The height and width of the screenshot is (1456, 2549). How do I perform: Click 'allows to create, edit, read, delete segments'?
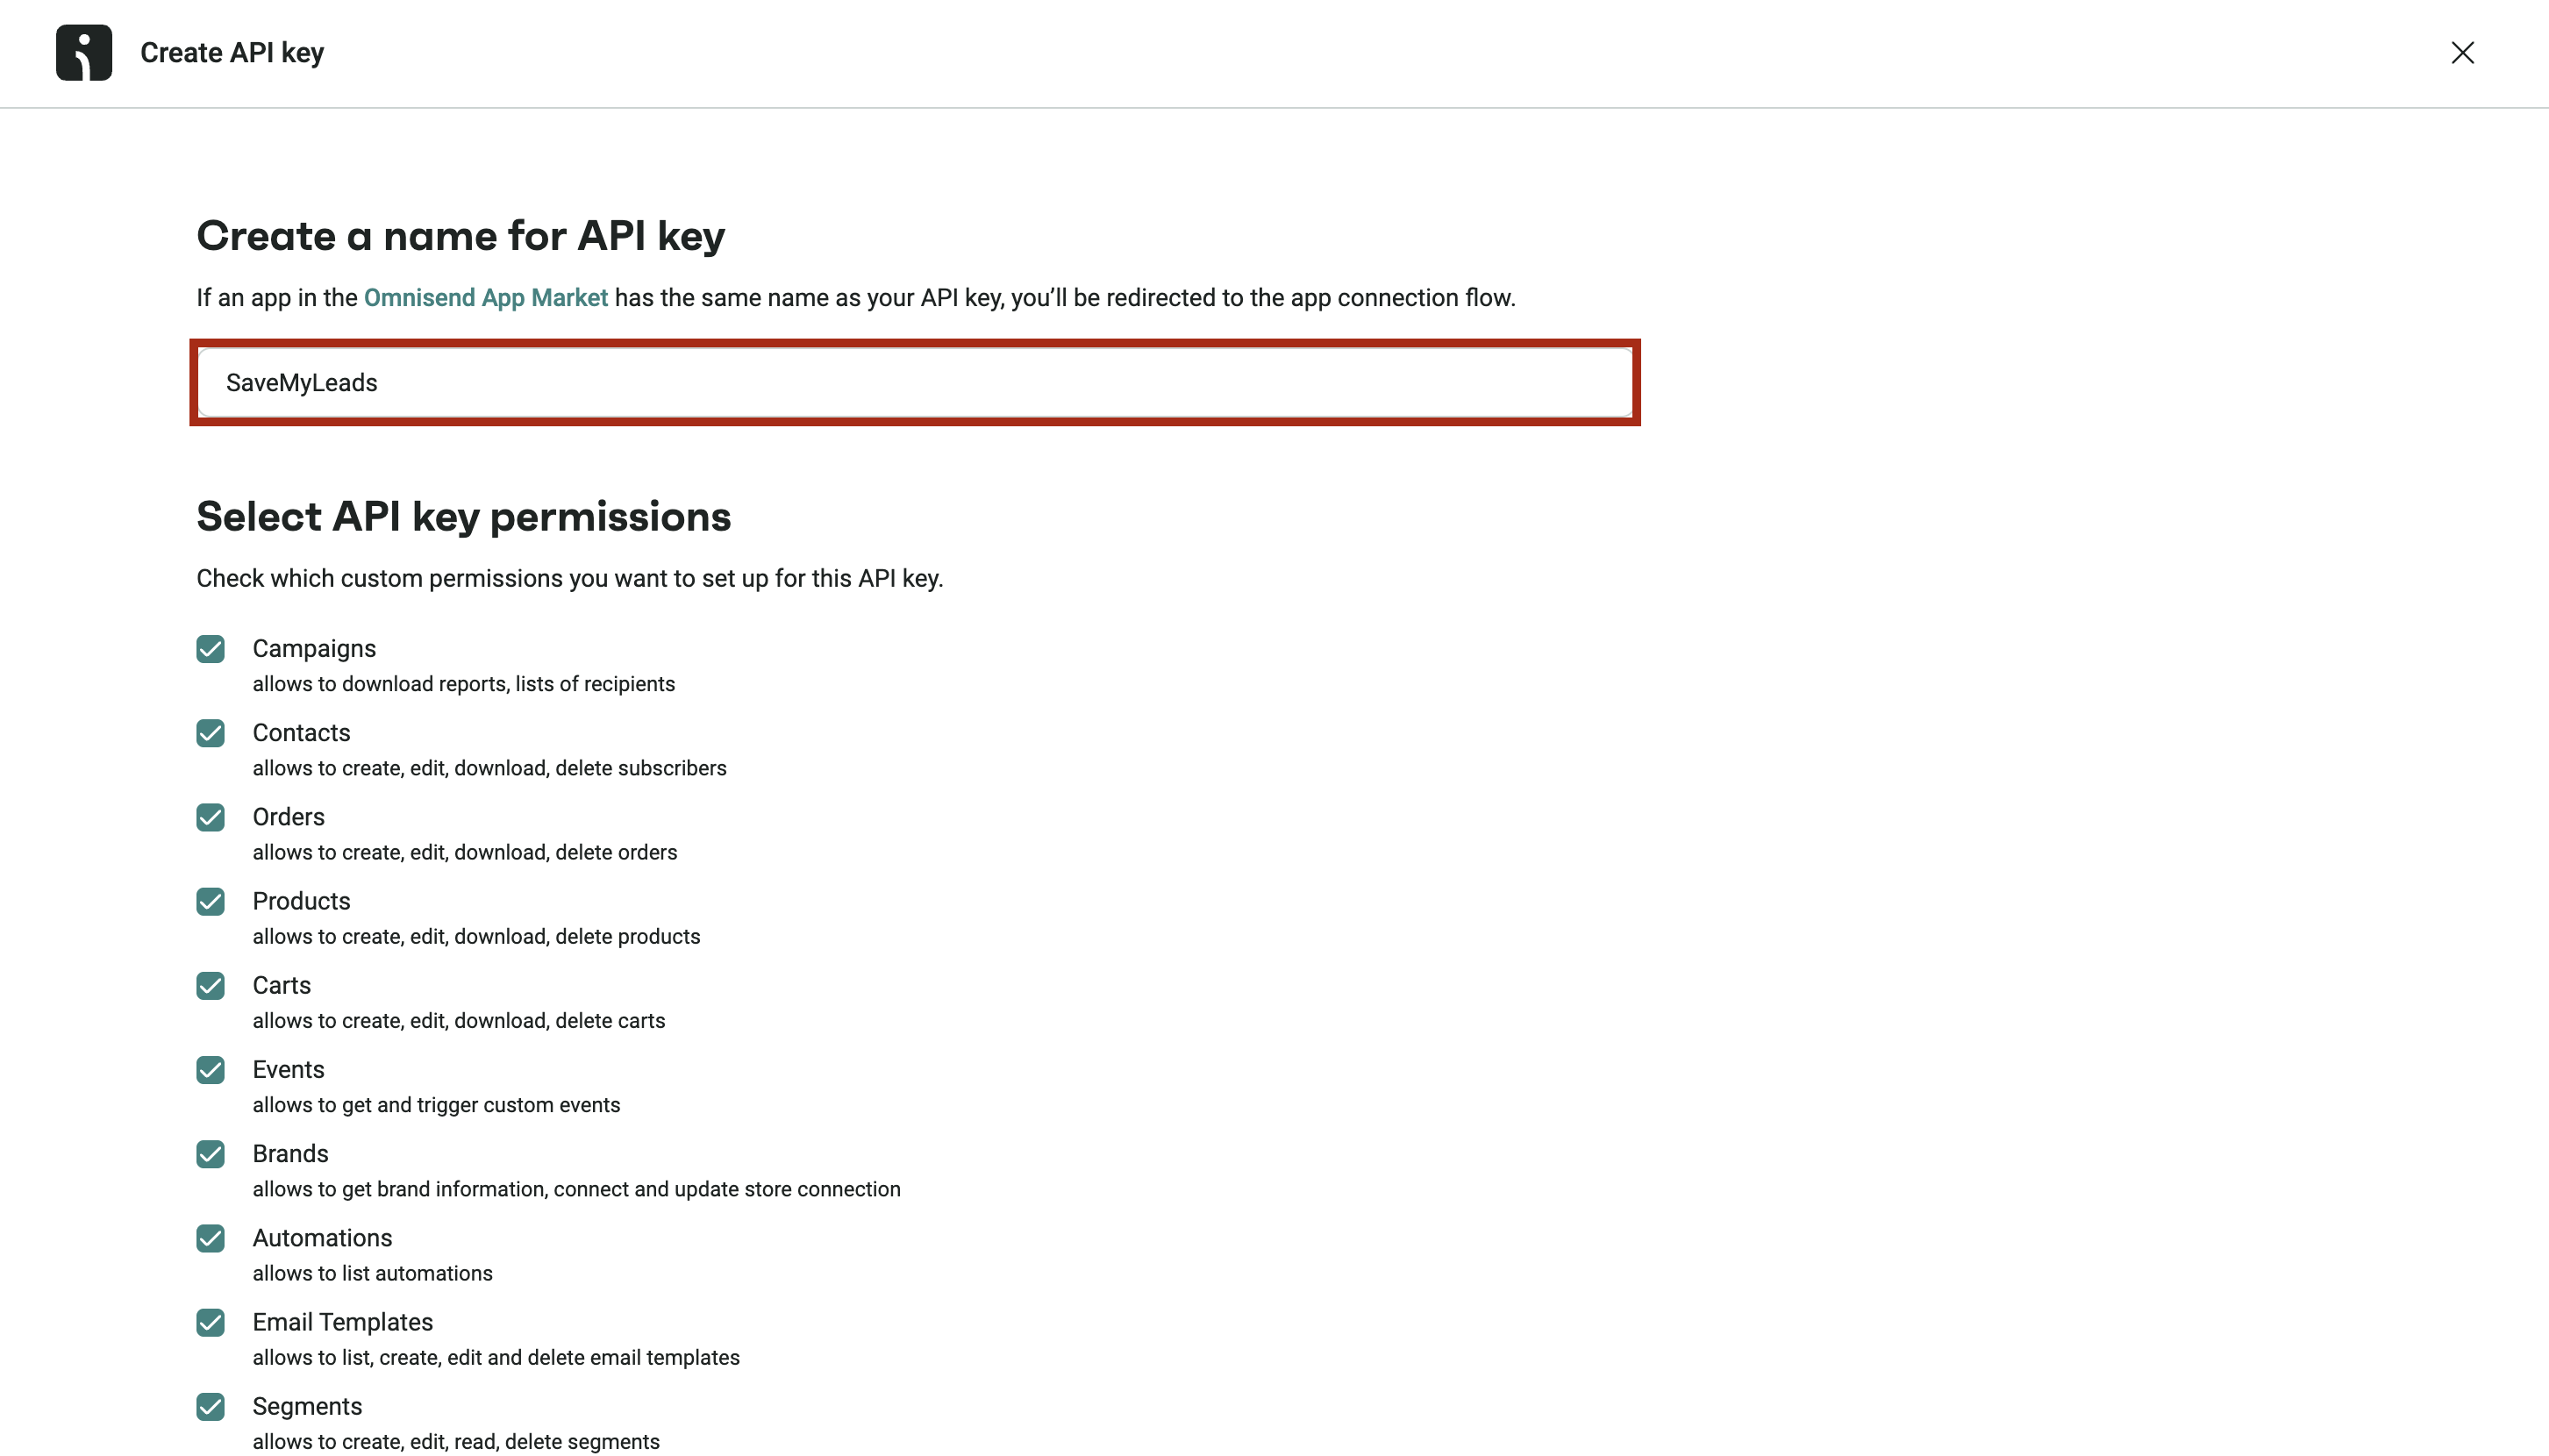click(x=456, y=1441)
